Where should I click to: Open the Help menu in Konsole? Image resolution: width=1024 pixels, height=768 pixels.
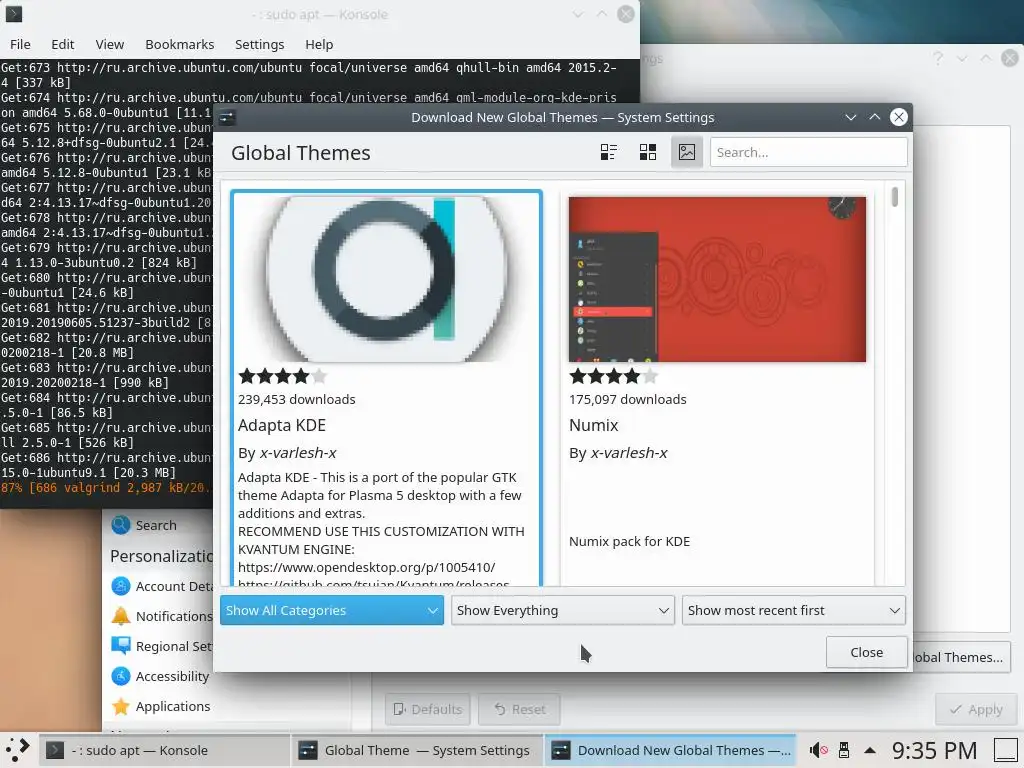pos(319,44)
